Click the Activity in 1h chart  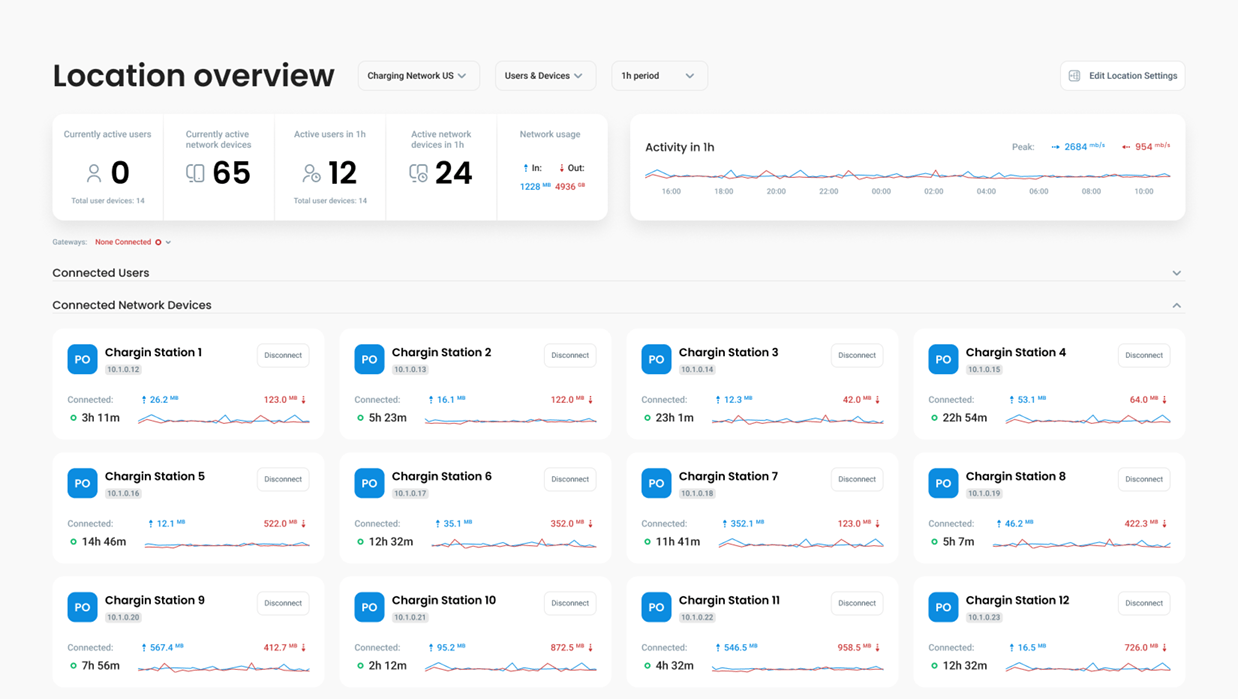tap(907, 175)
